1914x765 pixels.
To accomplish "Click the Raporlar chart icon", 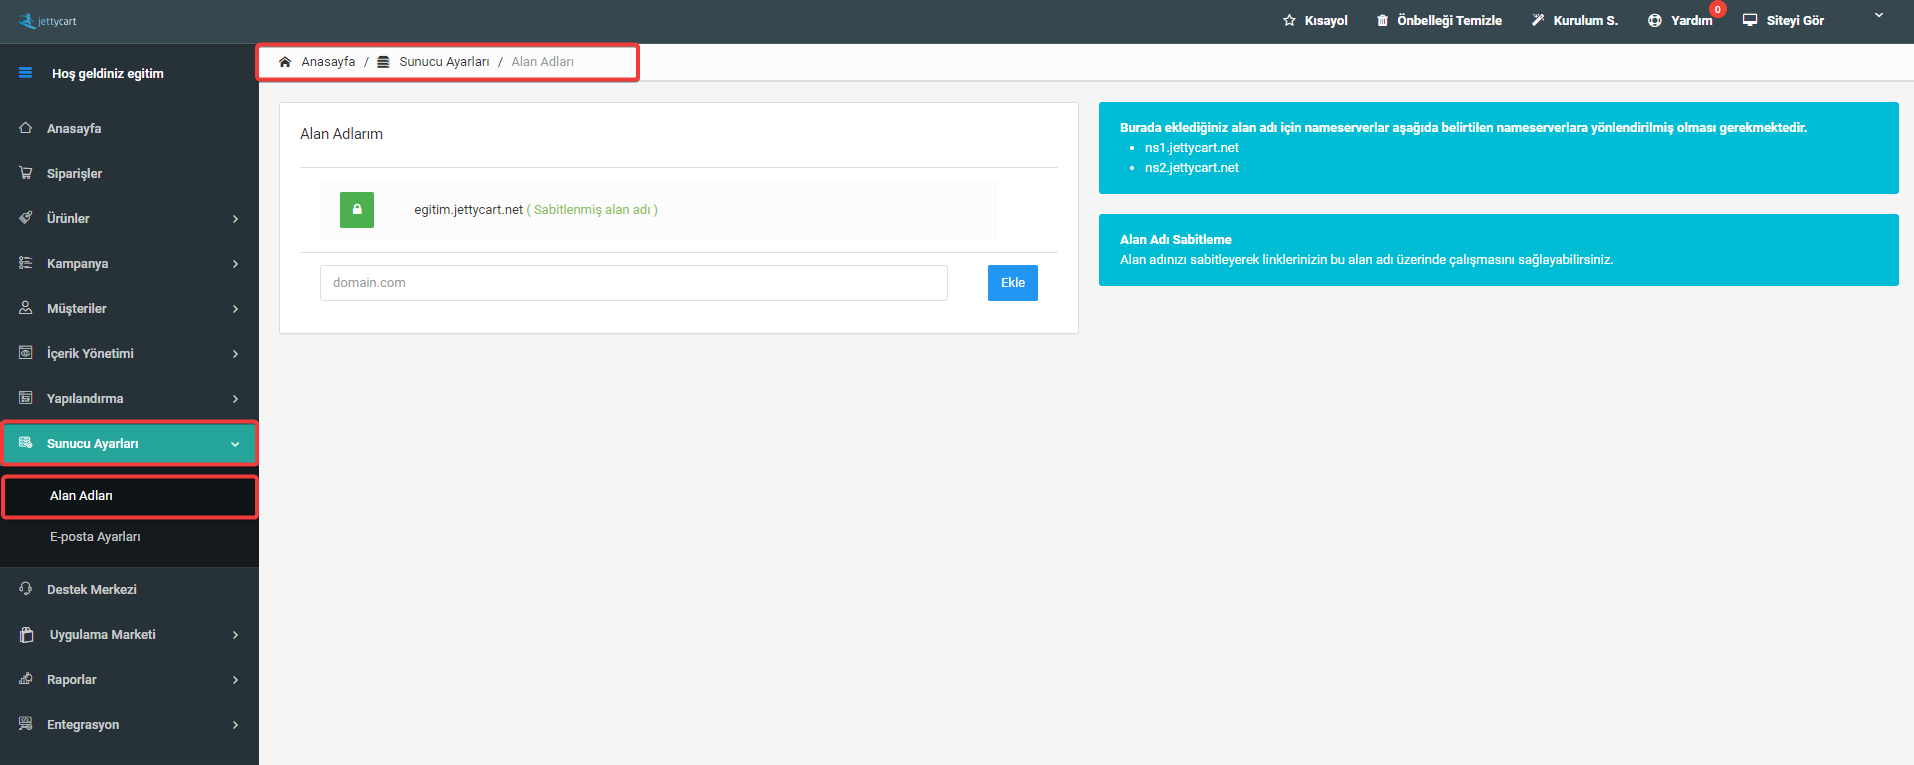I will click(26, 679).
